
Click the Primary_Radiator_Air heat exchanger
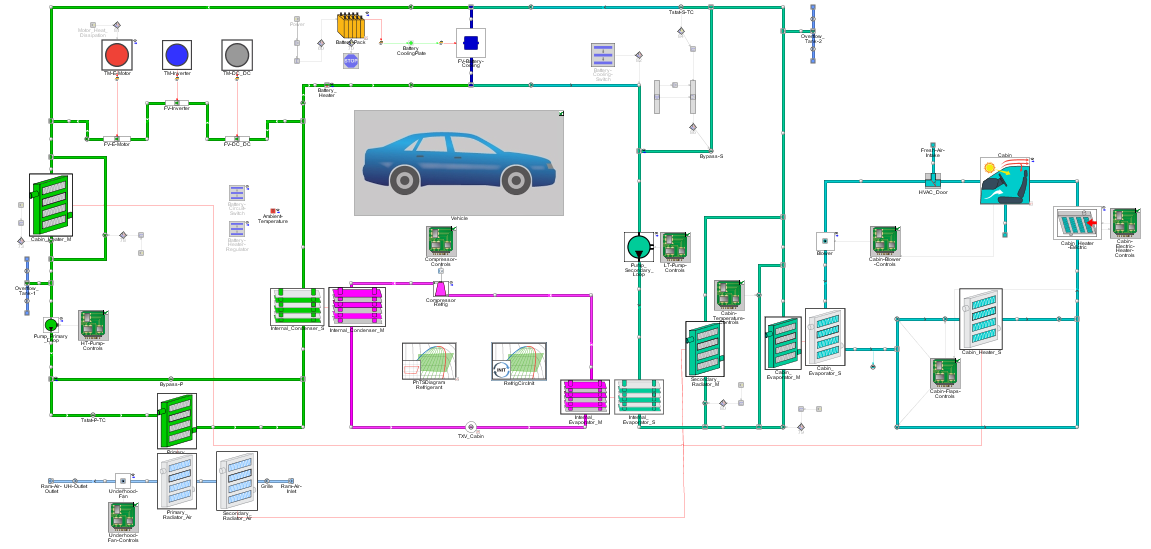click(x=177, y=481)
